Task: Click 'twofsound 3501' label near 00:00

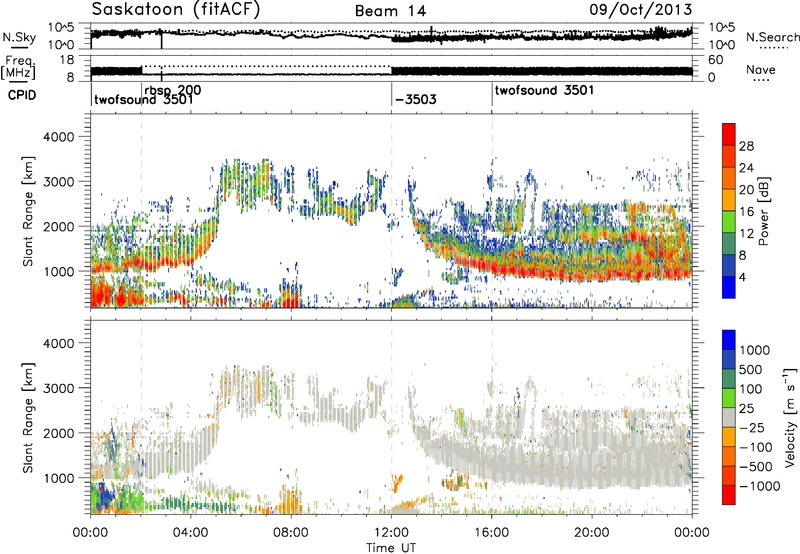Action: tap(144, 99)
